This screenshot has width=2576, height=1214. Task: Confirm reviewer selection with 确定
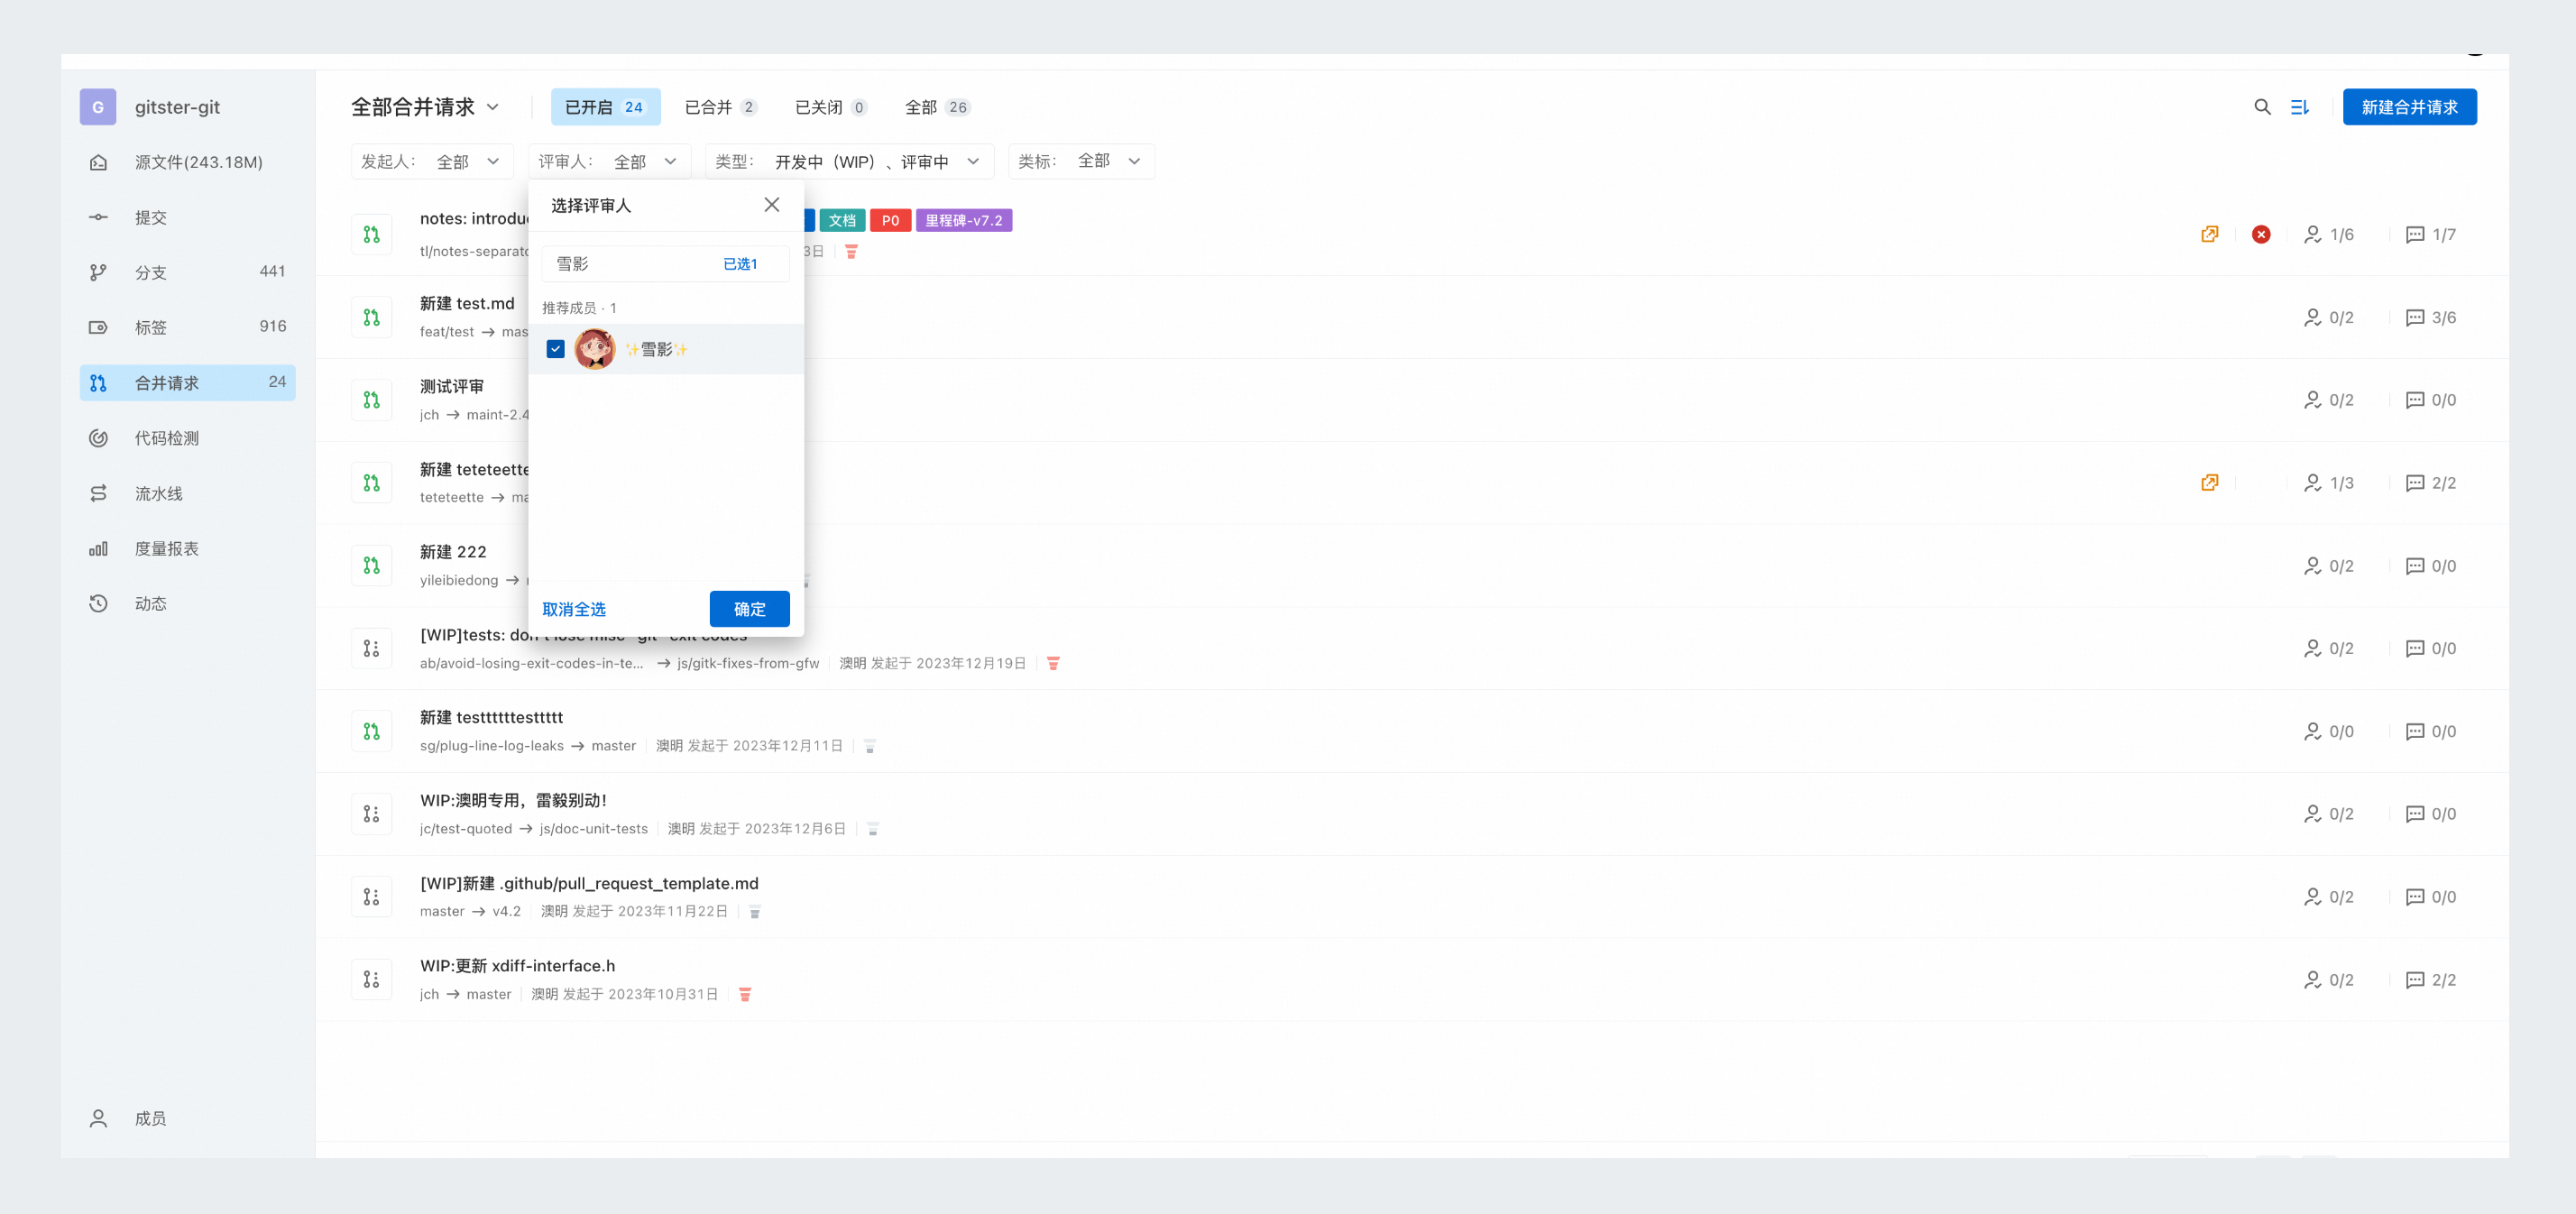tap(749, 609)
